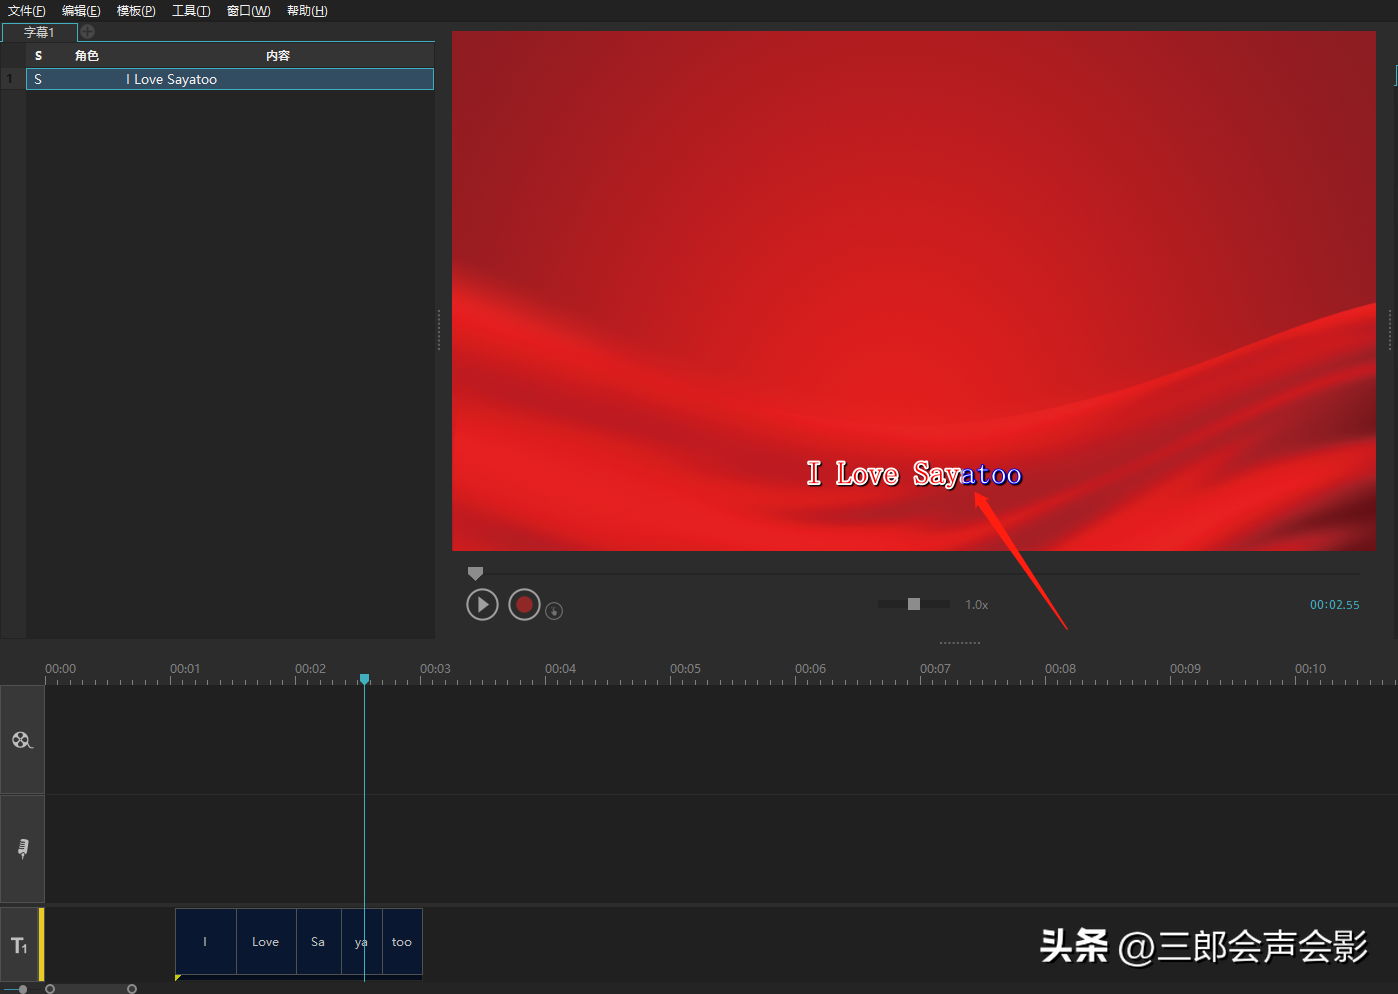Click the right handle of timeline scrollbar
Image resolution: width=1398 pixels, height=994 pixels.
point(132,989)
